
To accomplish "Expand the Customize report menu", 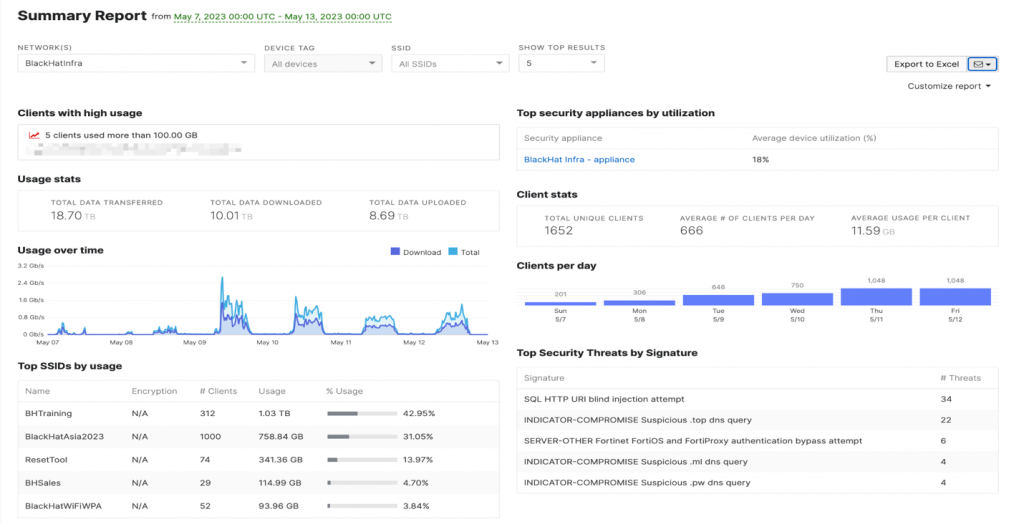I will coord(949,86).
